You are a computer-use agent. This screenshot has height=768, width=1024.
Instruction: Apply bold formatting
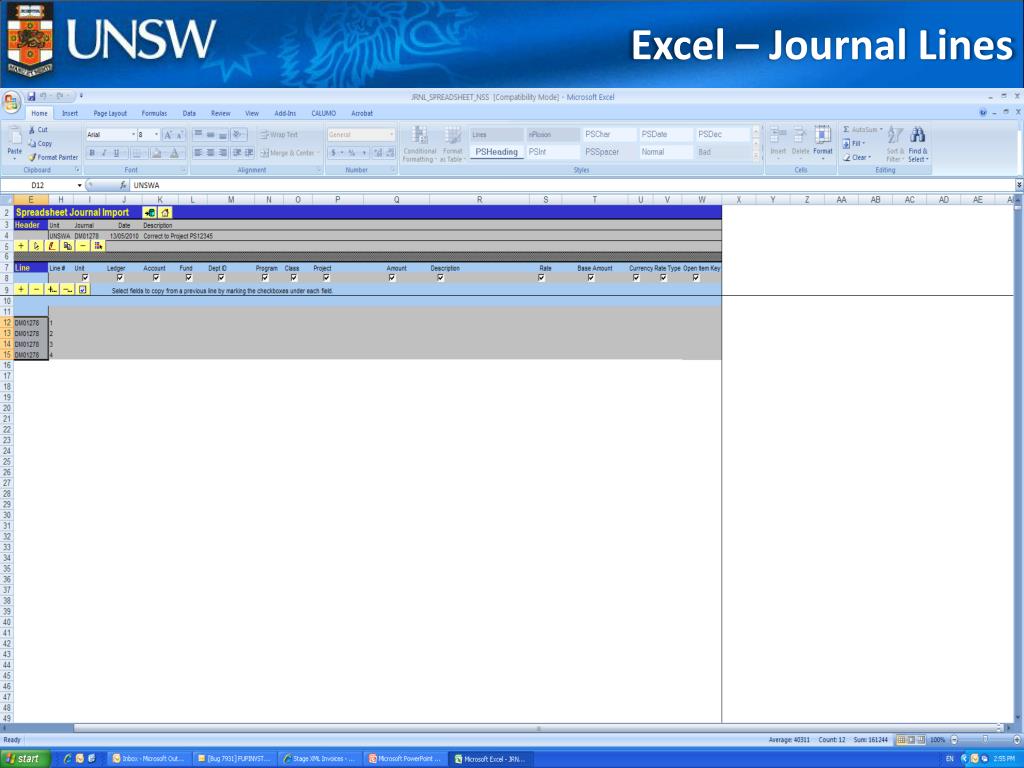tap(92, 153)
